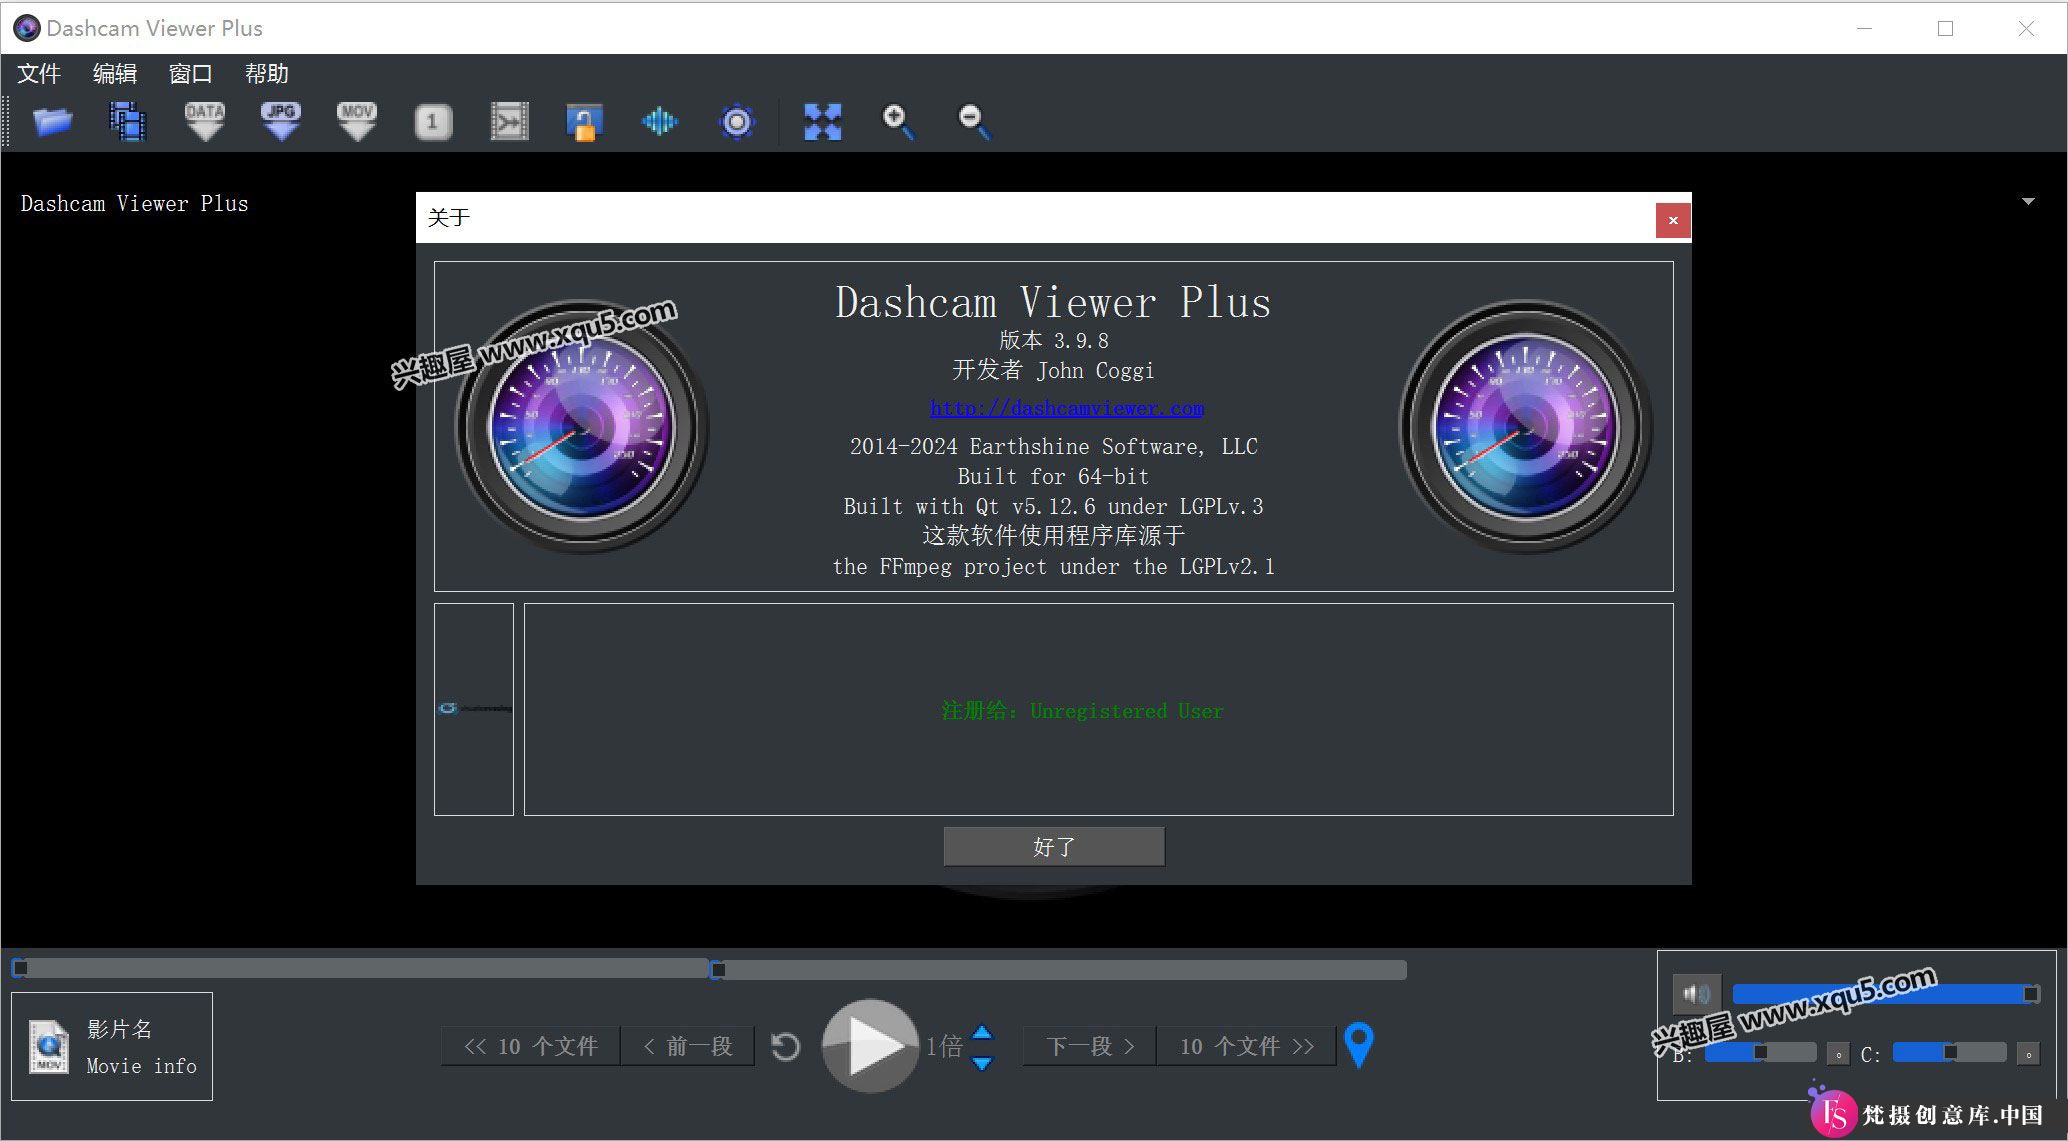2068x1141 pixels.
Task: Reset brightness with button next to B slider
Action: [x=1838, y=1054]
